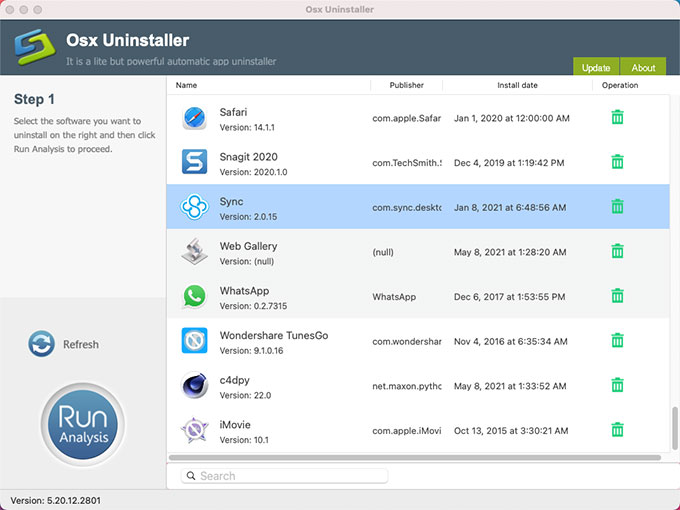
Task: Click the Wondershare TunesGo app icon
Action: pos(194,340)
